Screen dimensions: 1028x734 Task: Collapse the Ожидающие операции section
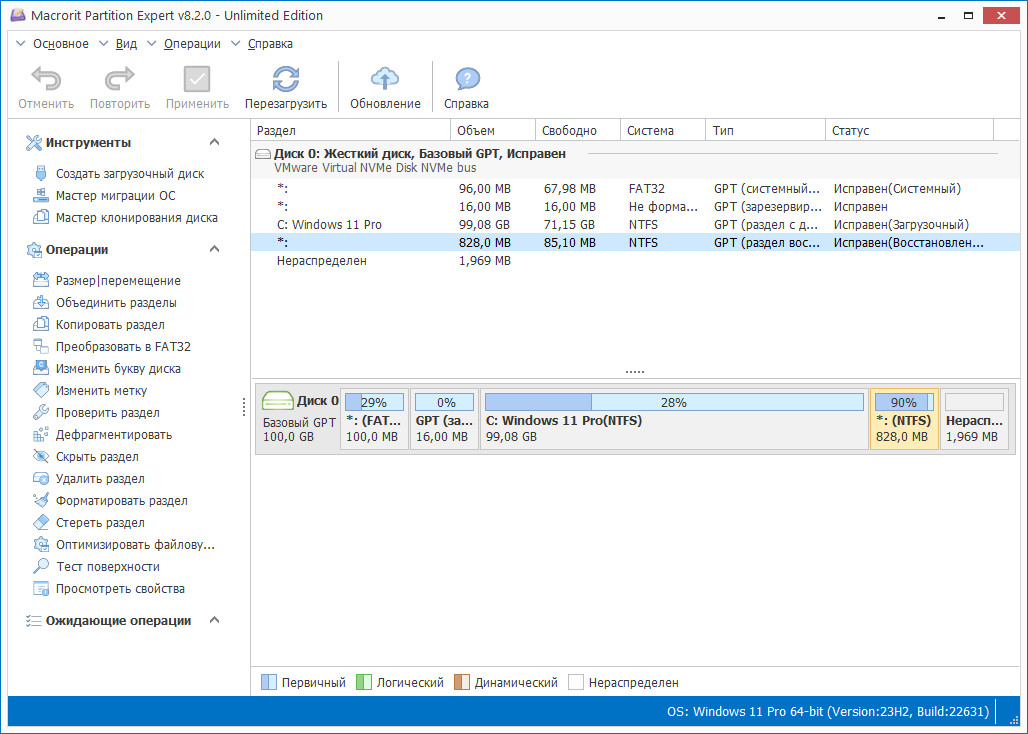(214, 620)
